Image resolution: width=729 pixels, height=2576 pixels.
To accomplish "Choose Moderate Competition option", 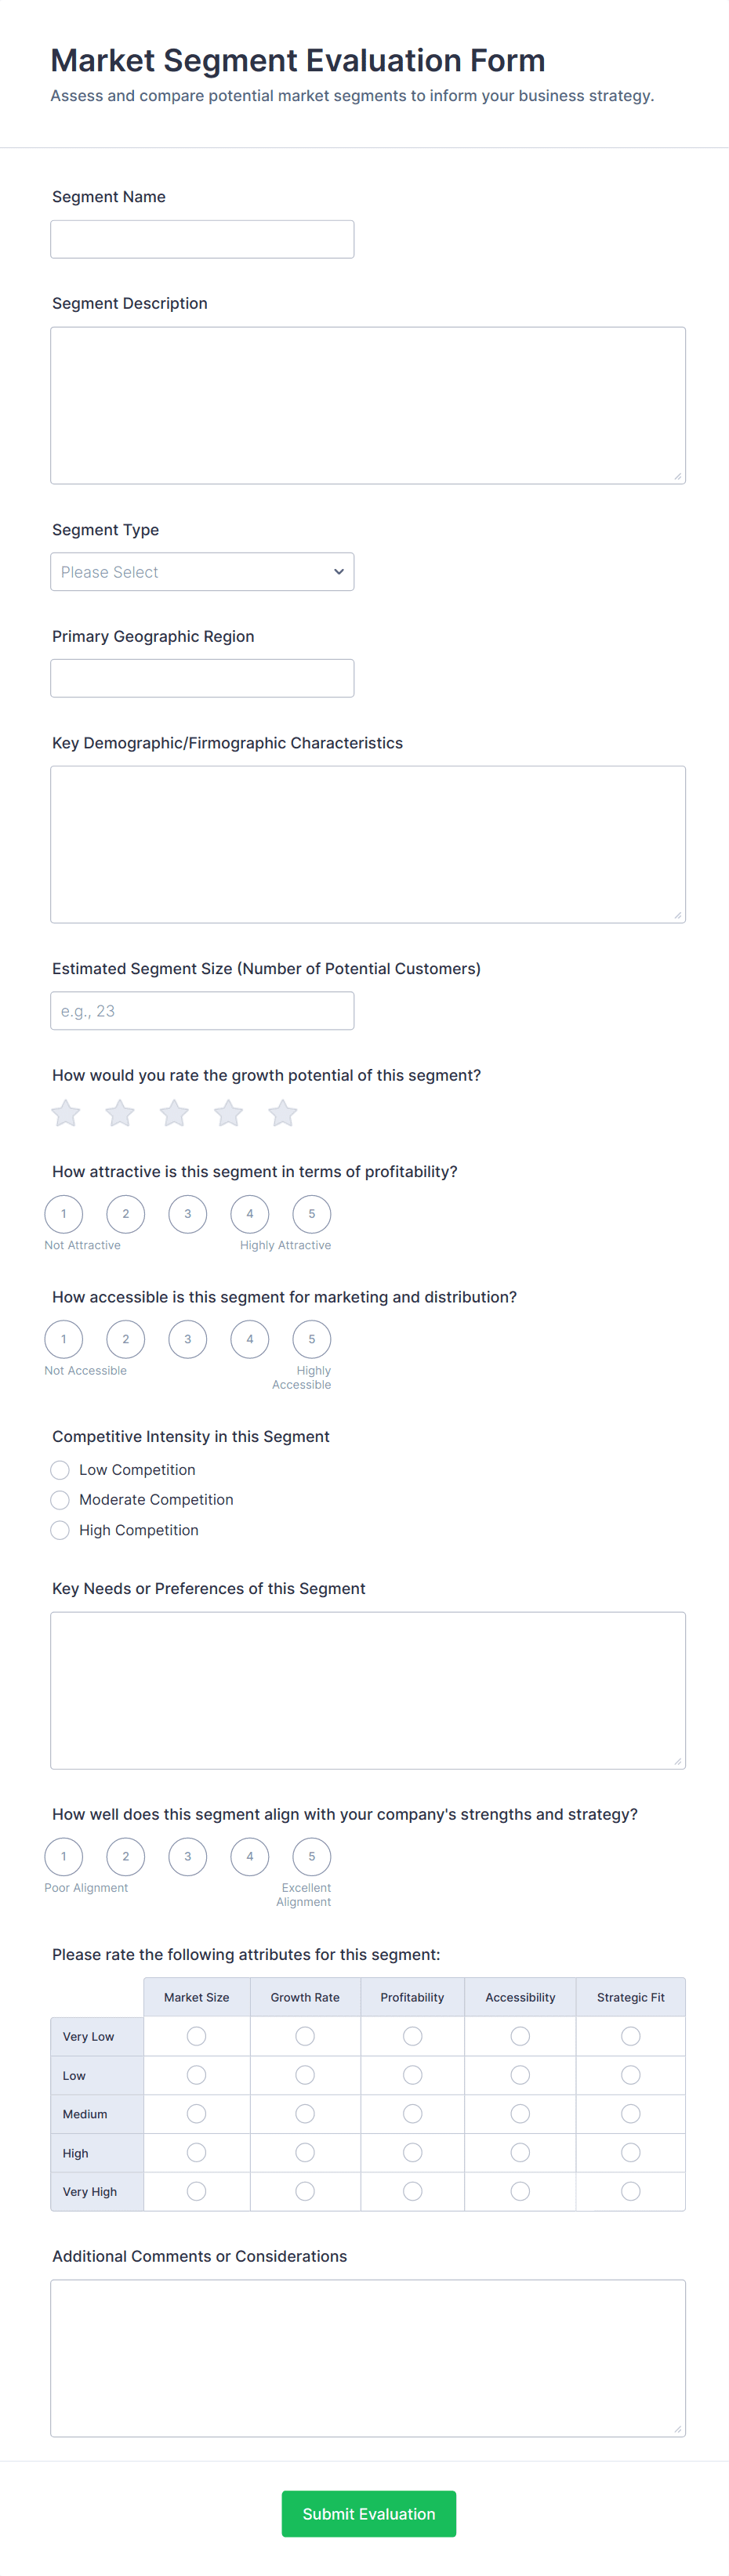I will (x=60, y=1500).
